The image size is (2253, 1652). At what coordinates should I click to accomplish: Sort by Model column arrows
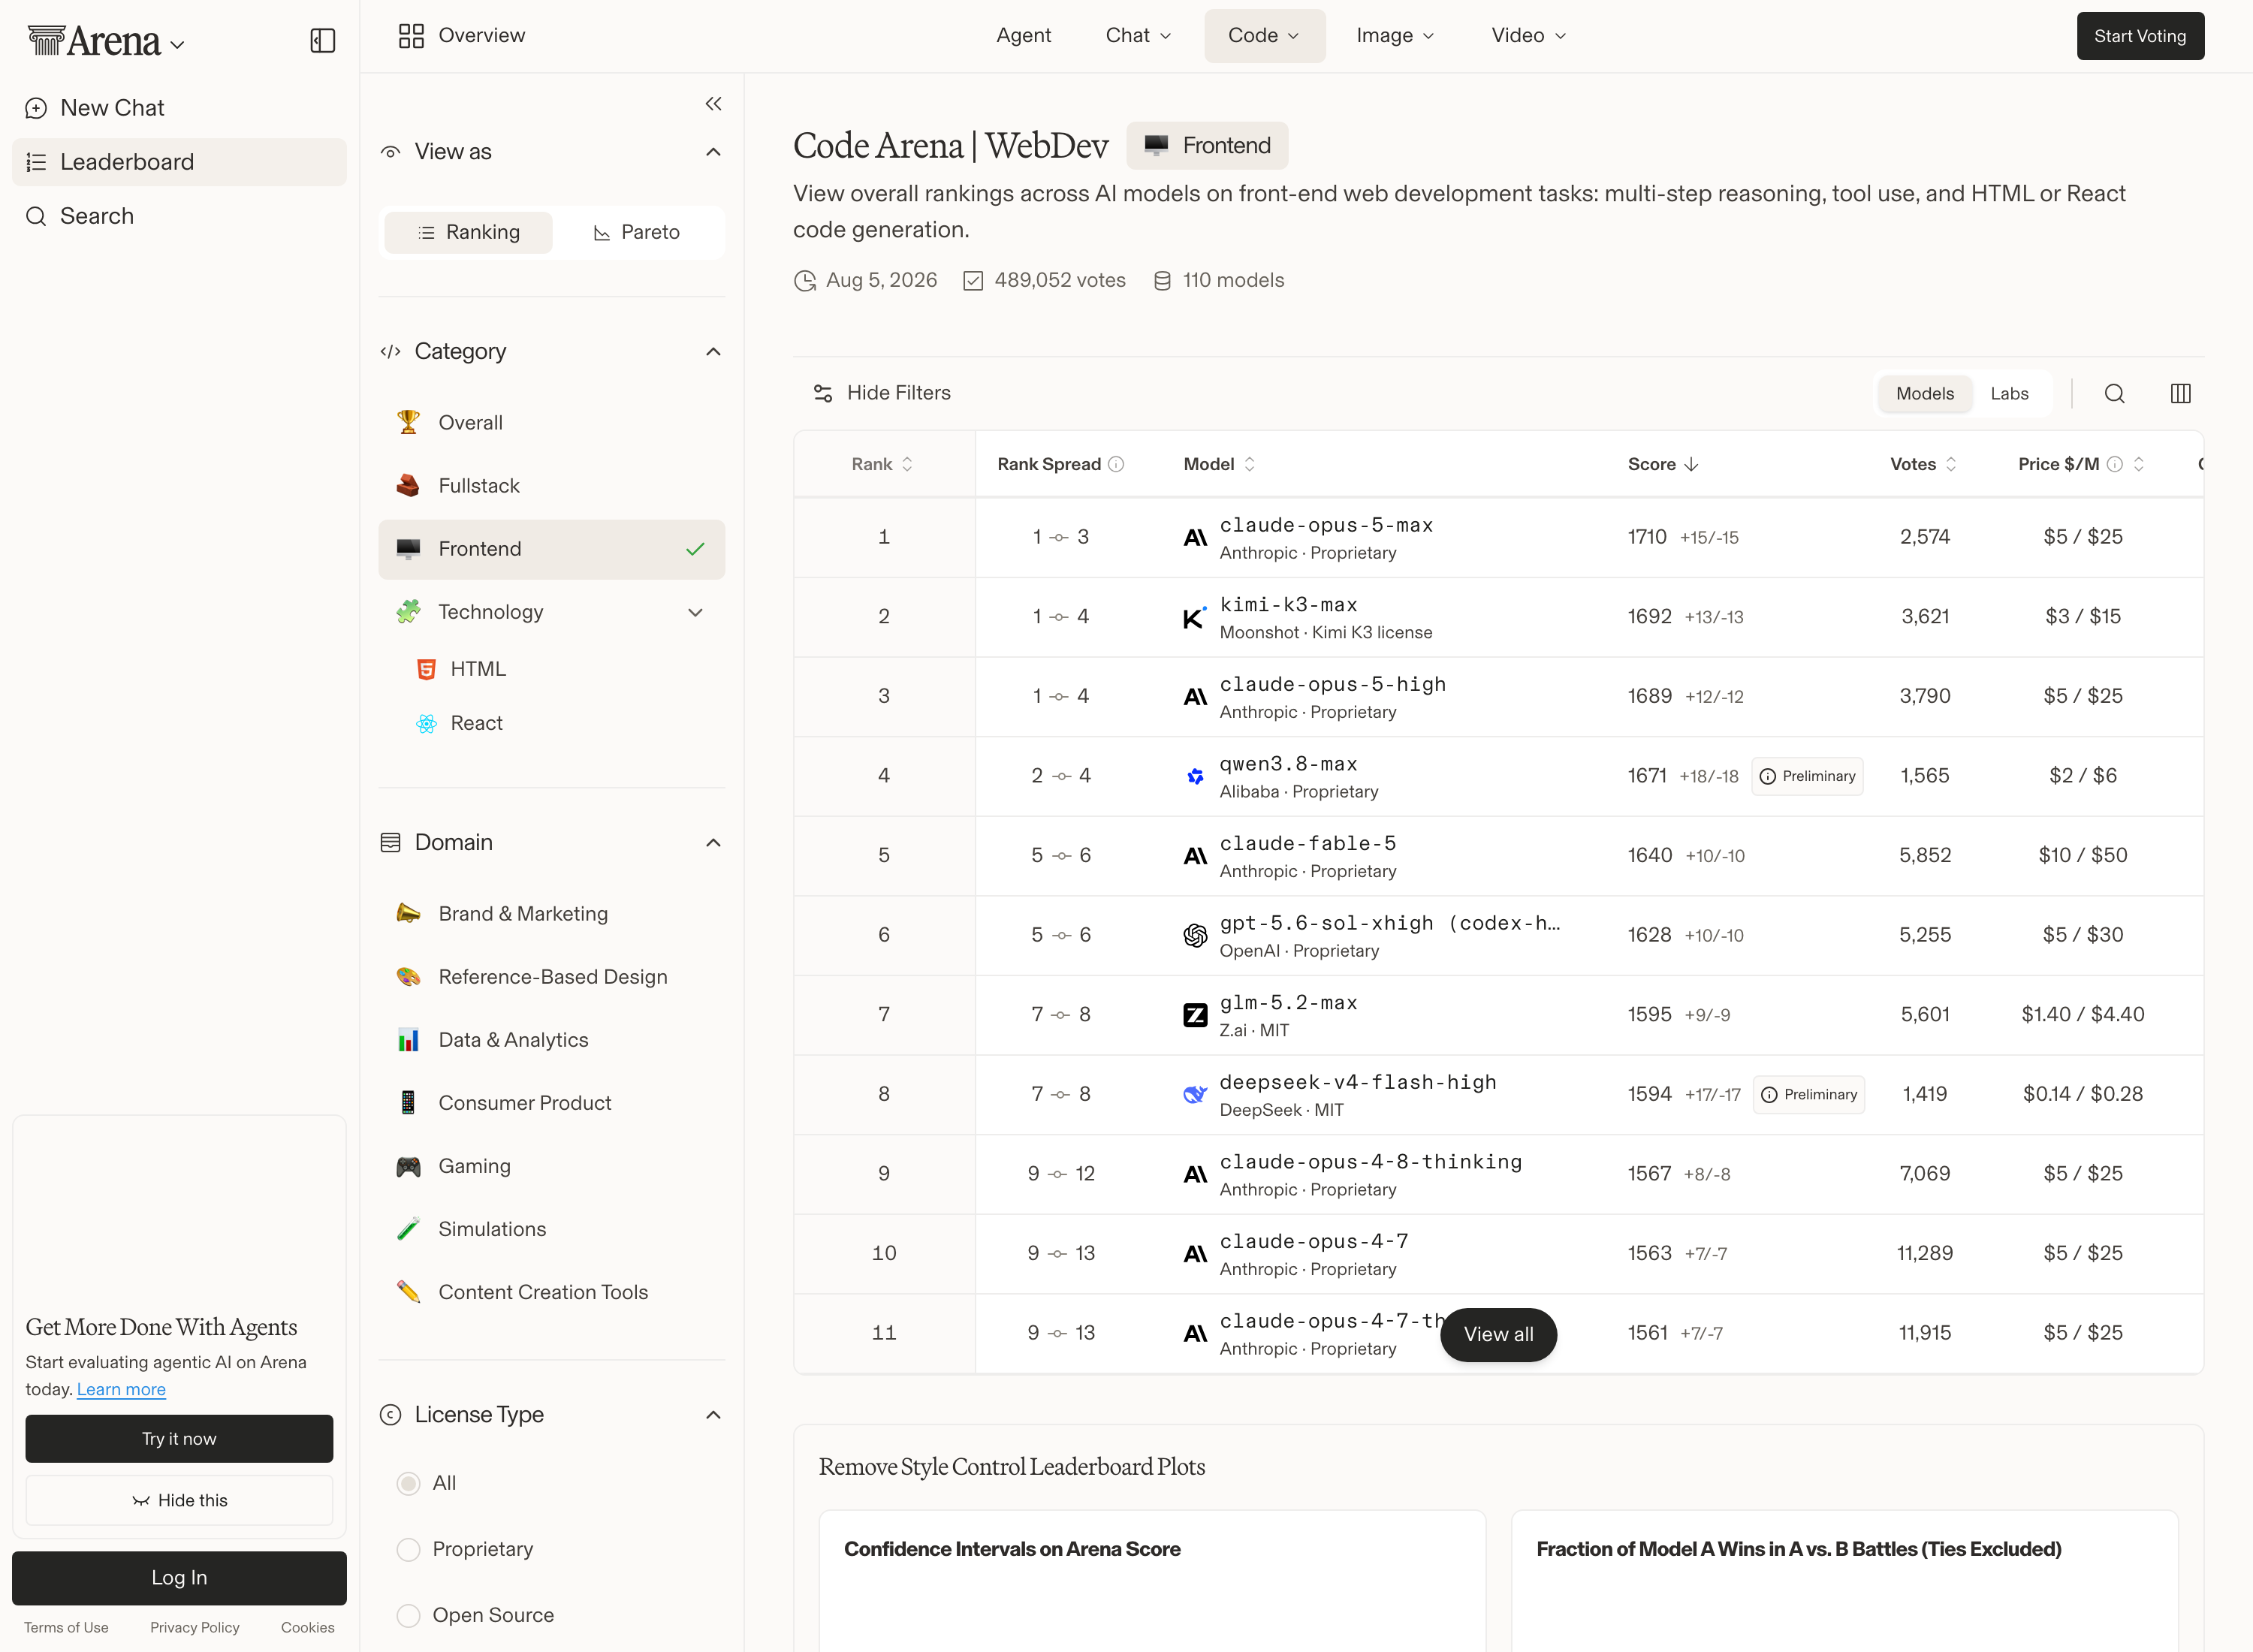tap(1249, 464)
